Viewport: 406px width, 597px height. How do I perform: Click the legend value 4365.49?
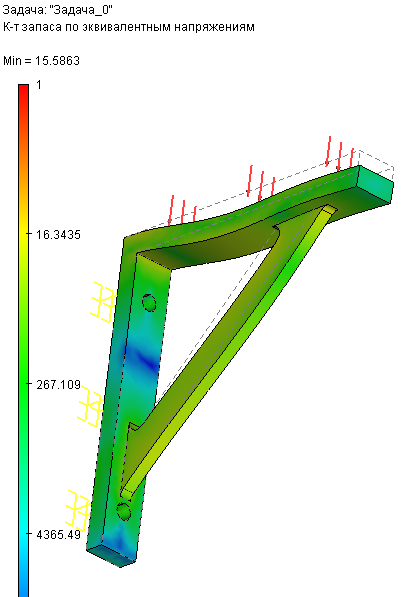click(58, 535)
